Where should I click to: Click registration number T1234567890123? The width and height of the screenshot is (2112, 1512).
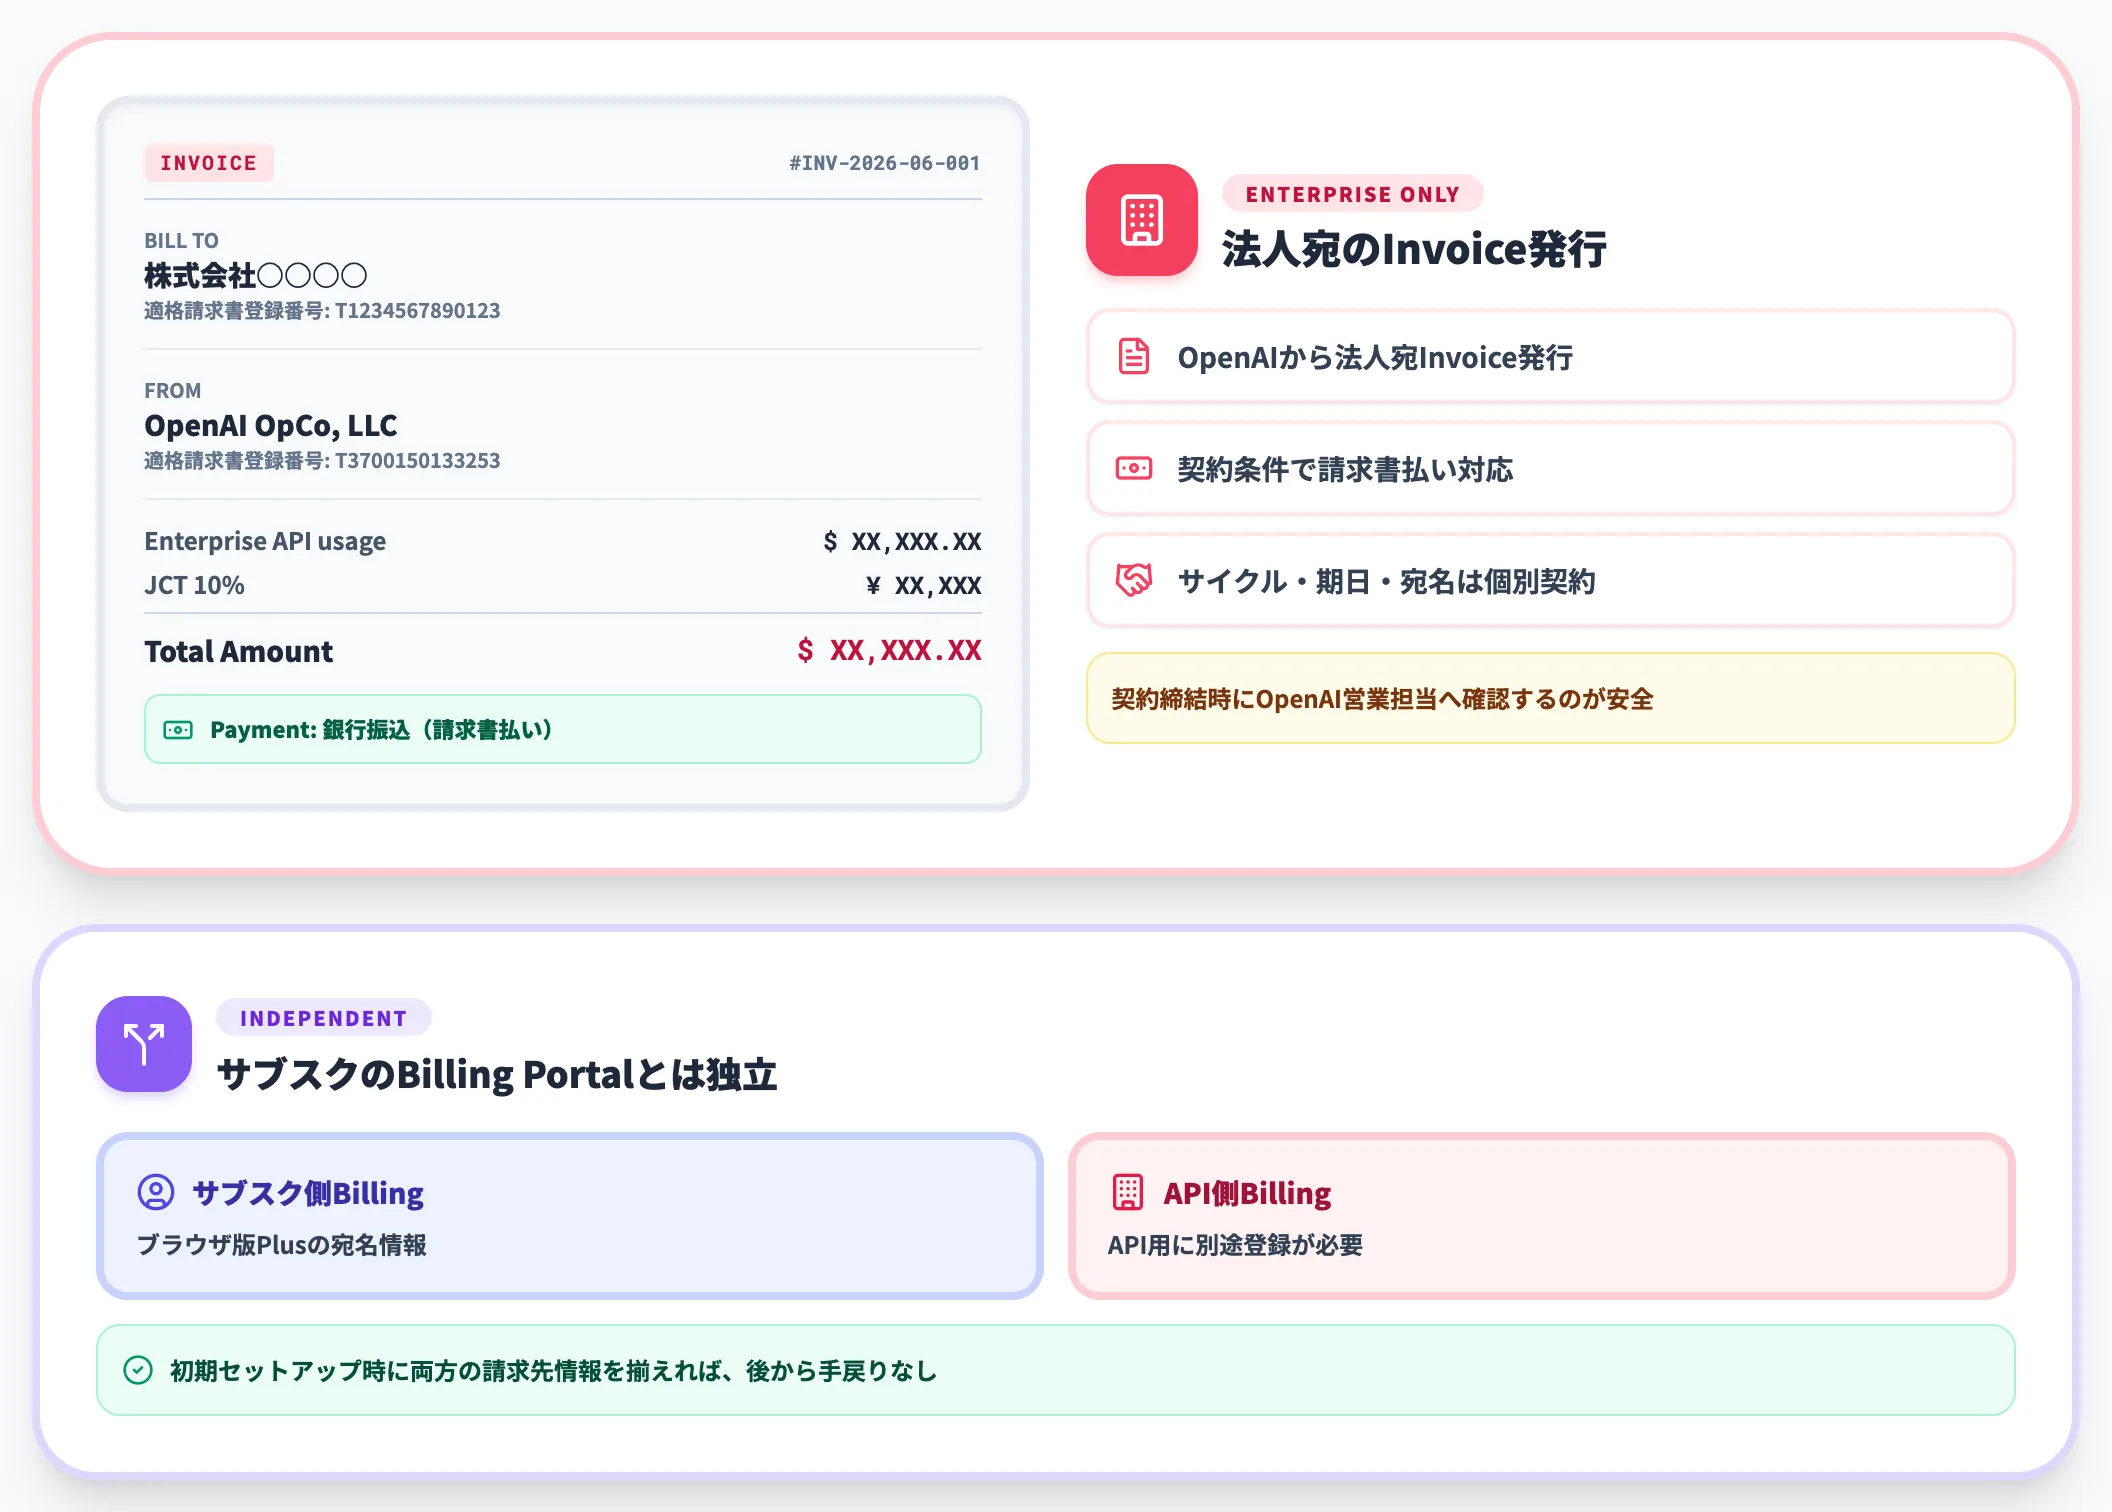click(x=417, y=311)
